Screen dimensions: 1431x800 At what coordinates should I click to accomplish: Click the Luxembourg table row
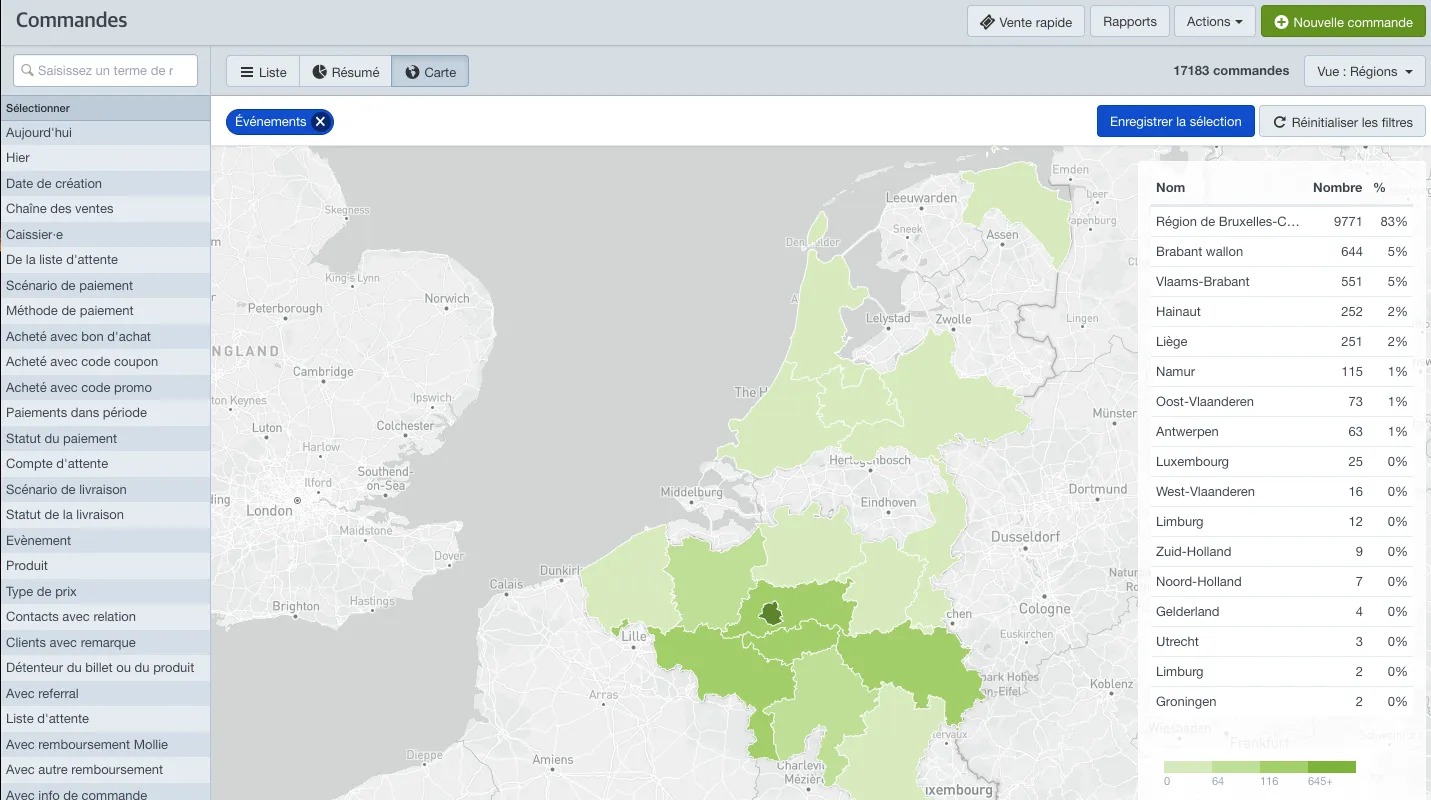point(1281,462)
